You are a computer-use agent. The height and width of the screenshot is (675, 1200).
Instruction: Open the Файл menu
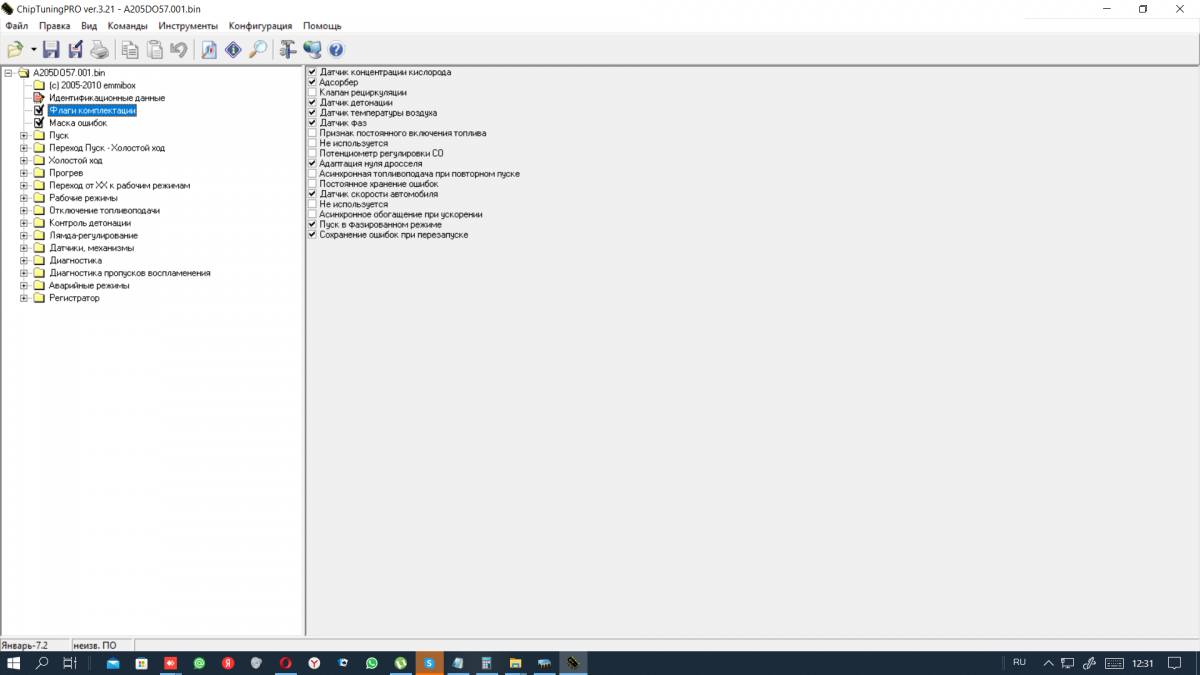(16, 25)
